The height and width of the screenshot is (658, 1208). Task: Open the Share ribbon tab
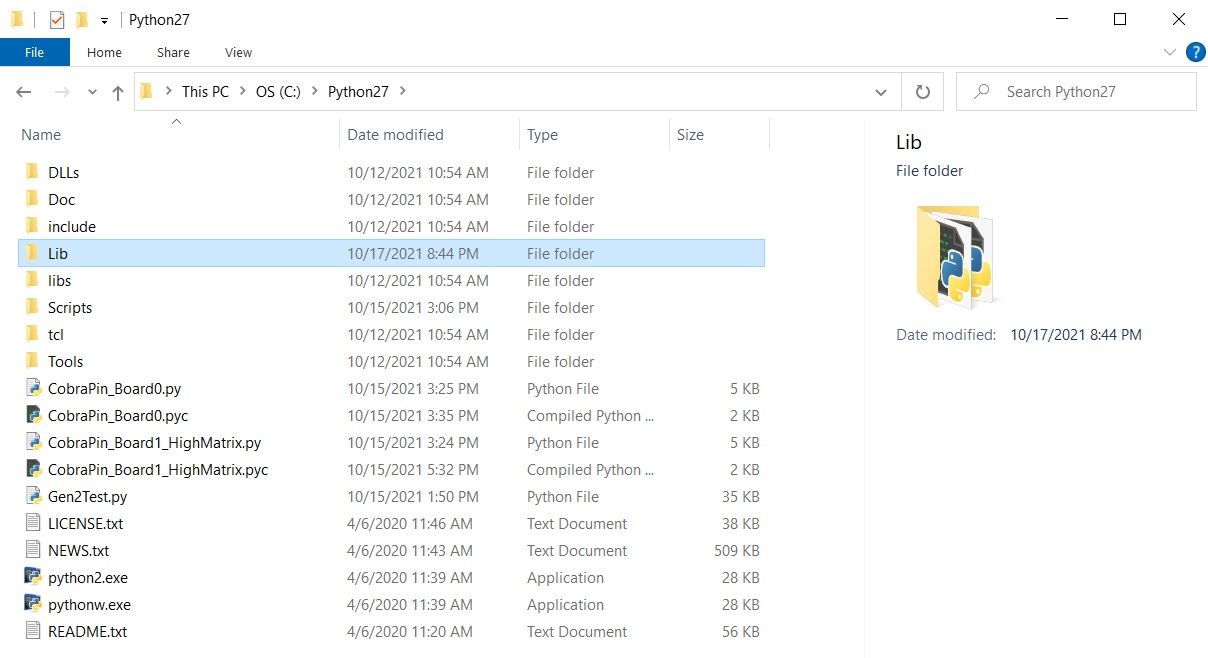pos(173,52)
